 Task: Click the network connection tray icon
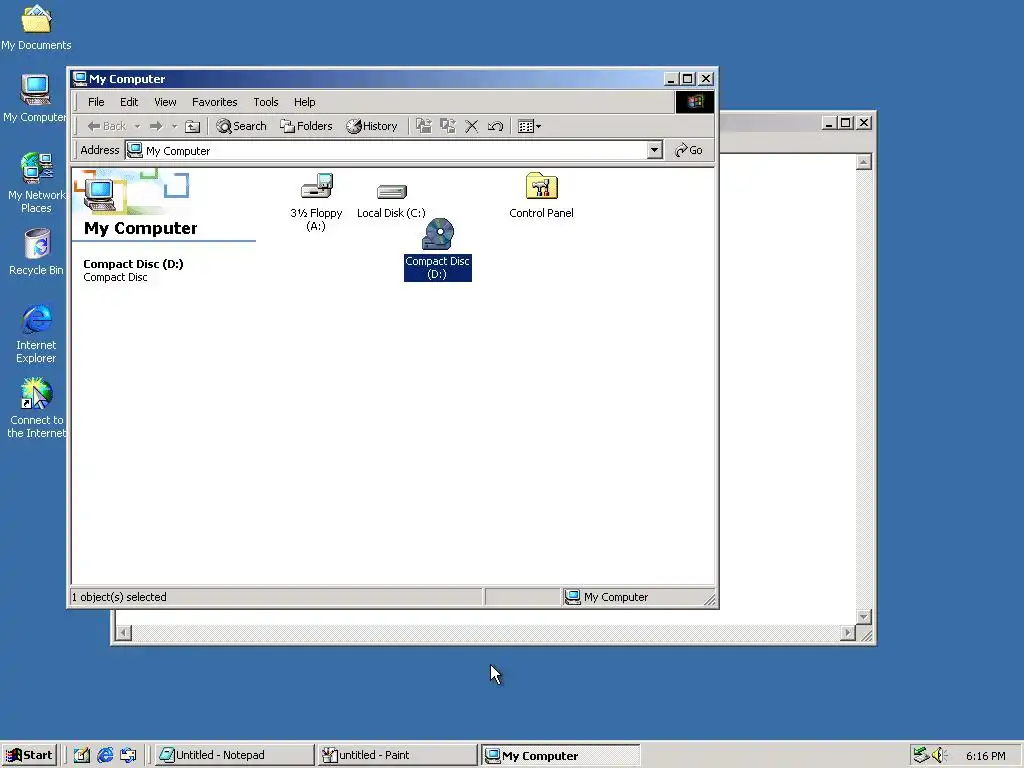pos(921,755)
